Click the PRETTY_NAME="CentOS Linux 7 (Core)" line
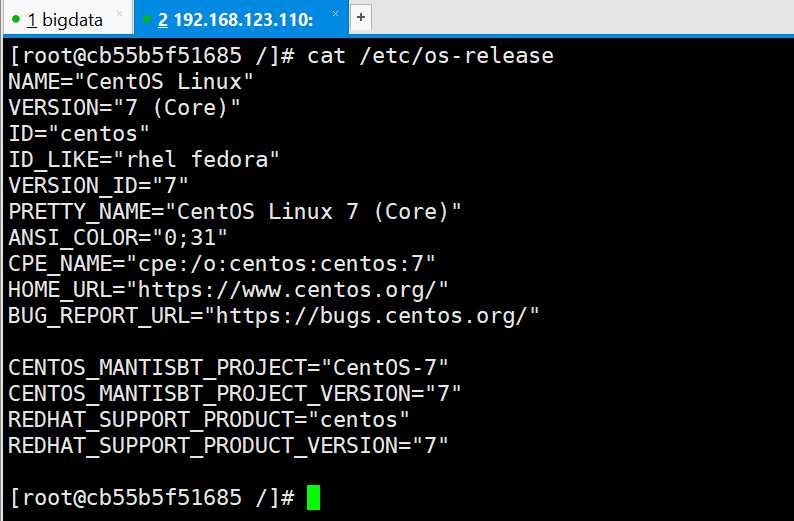The height and width of the screenshot is (521, 794). click(235, 212)
